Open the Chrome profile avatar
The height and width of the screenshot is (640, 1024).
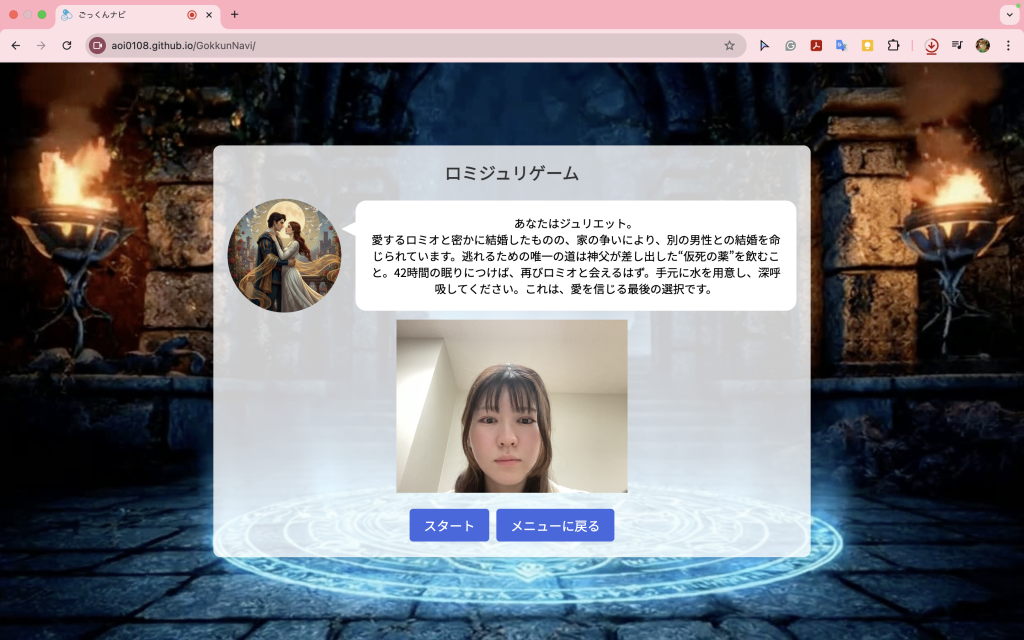[983, 45]
